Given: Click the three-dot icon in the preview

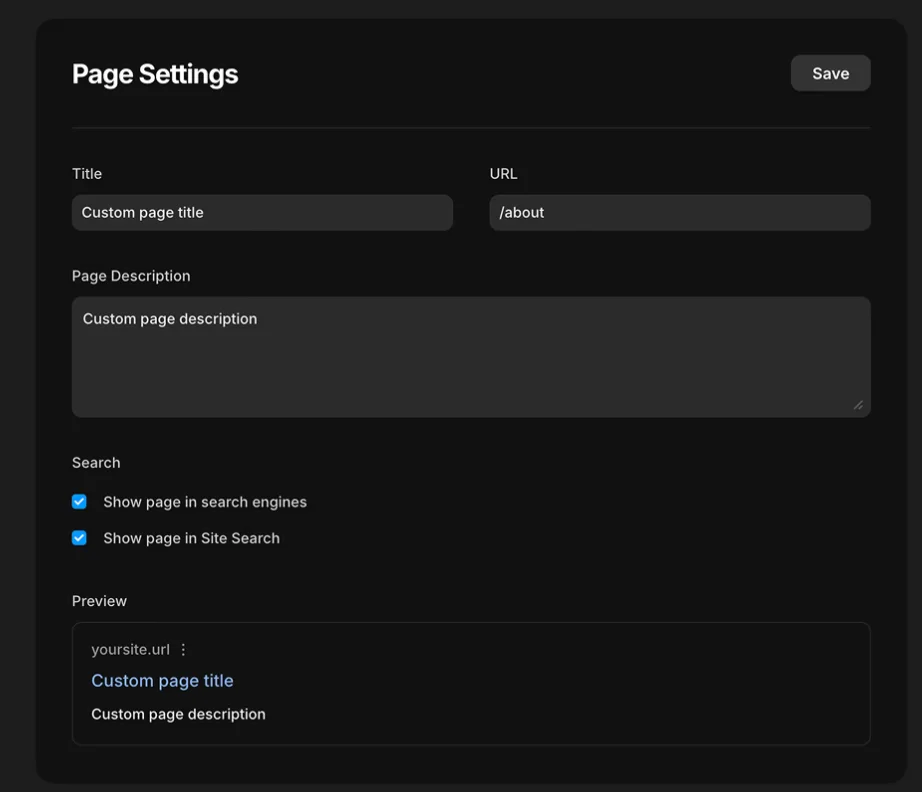Looking at the screenshot, I should [x=183, y=649].
